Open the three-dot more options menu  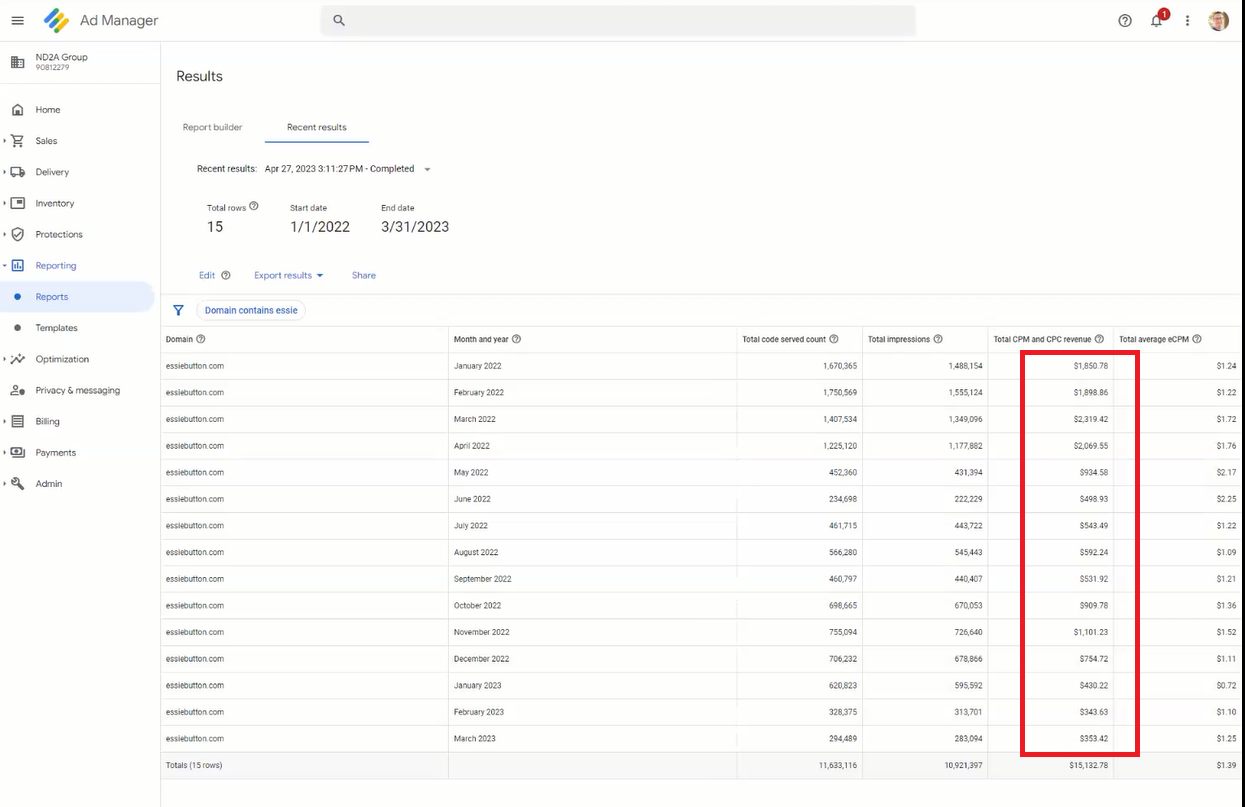pos(1188,20)
